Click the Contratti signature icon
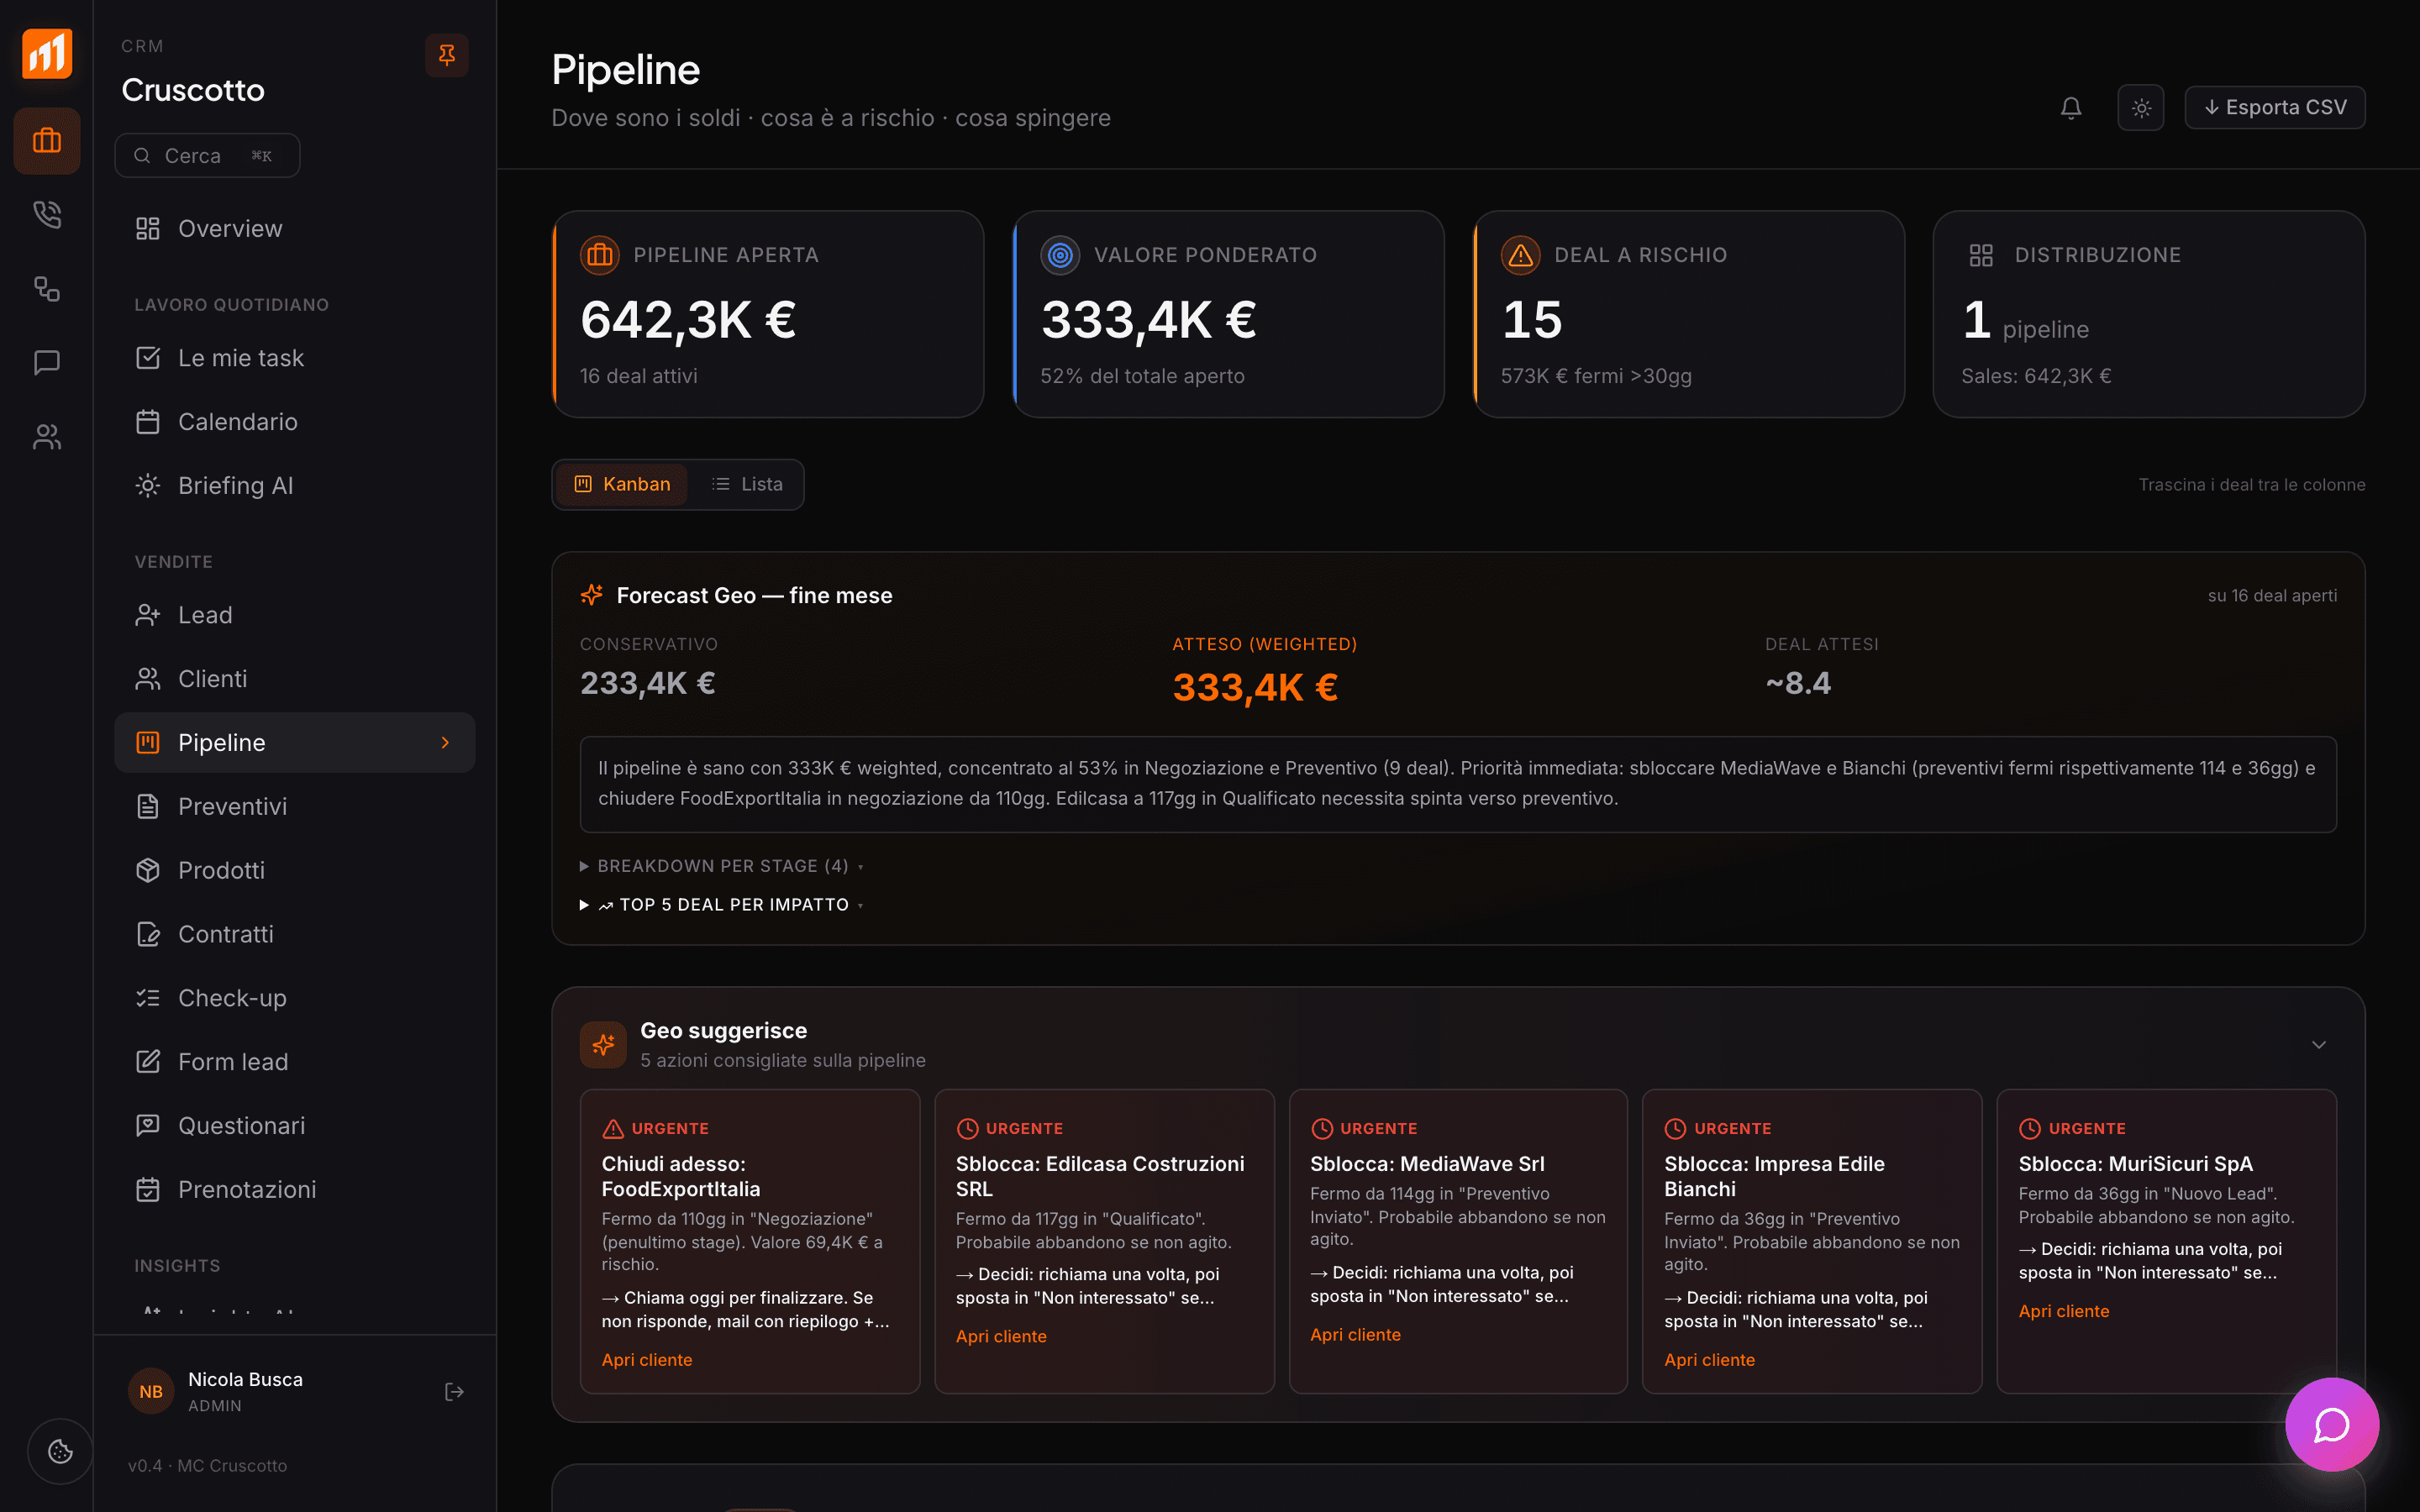 click(148, 934)
